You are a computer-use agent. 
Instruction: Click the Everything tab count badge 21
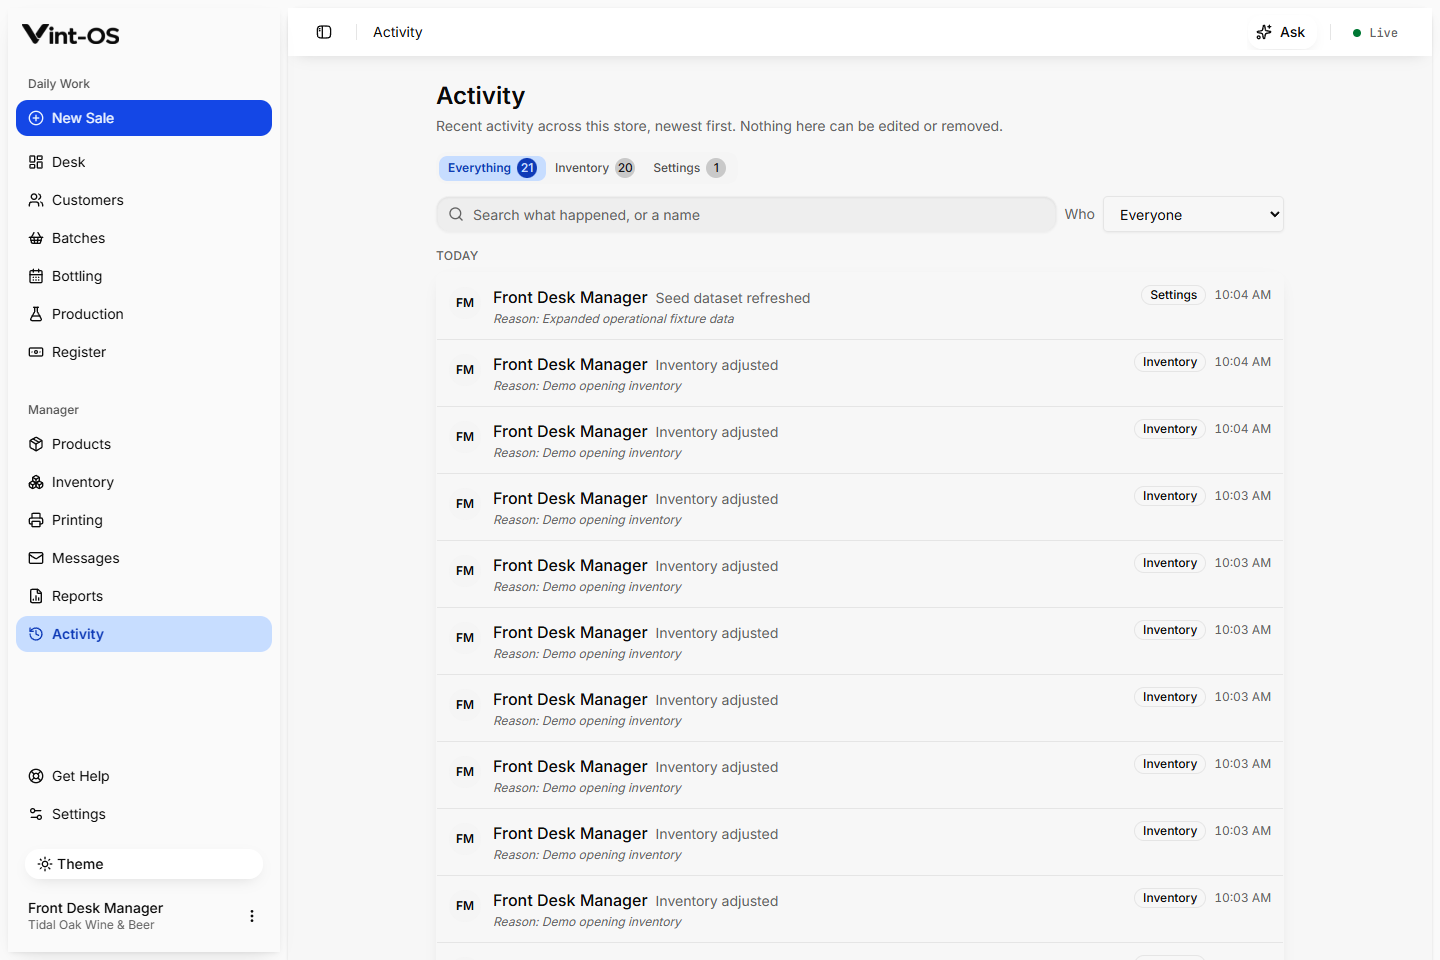coord(527,168)
